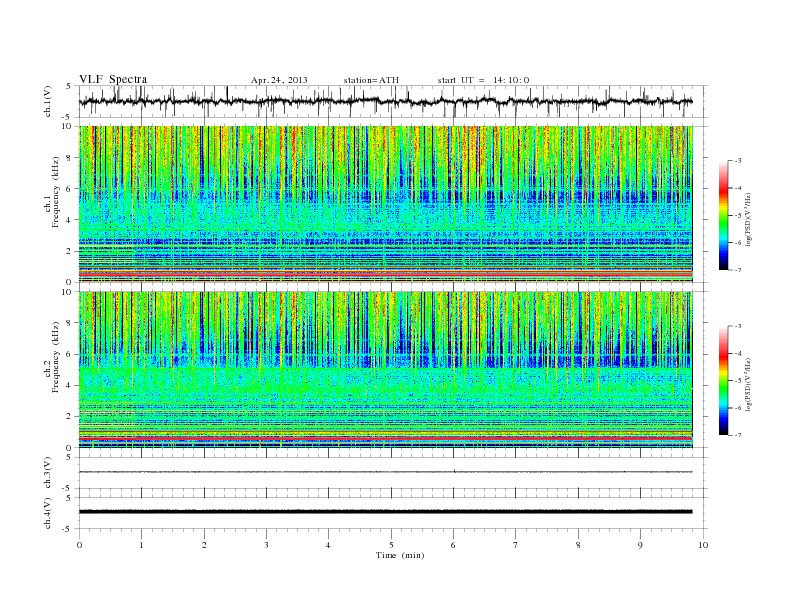792x612 pixels.
Task: Click the time axis tick label "0"
Action: coord(79,545)
